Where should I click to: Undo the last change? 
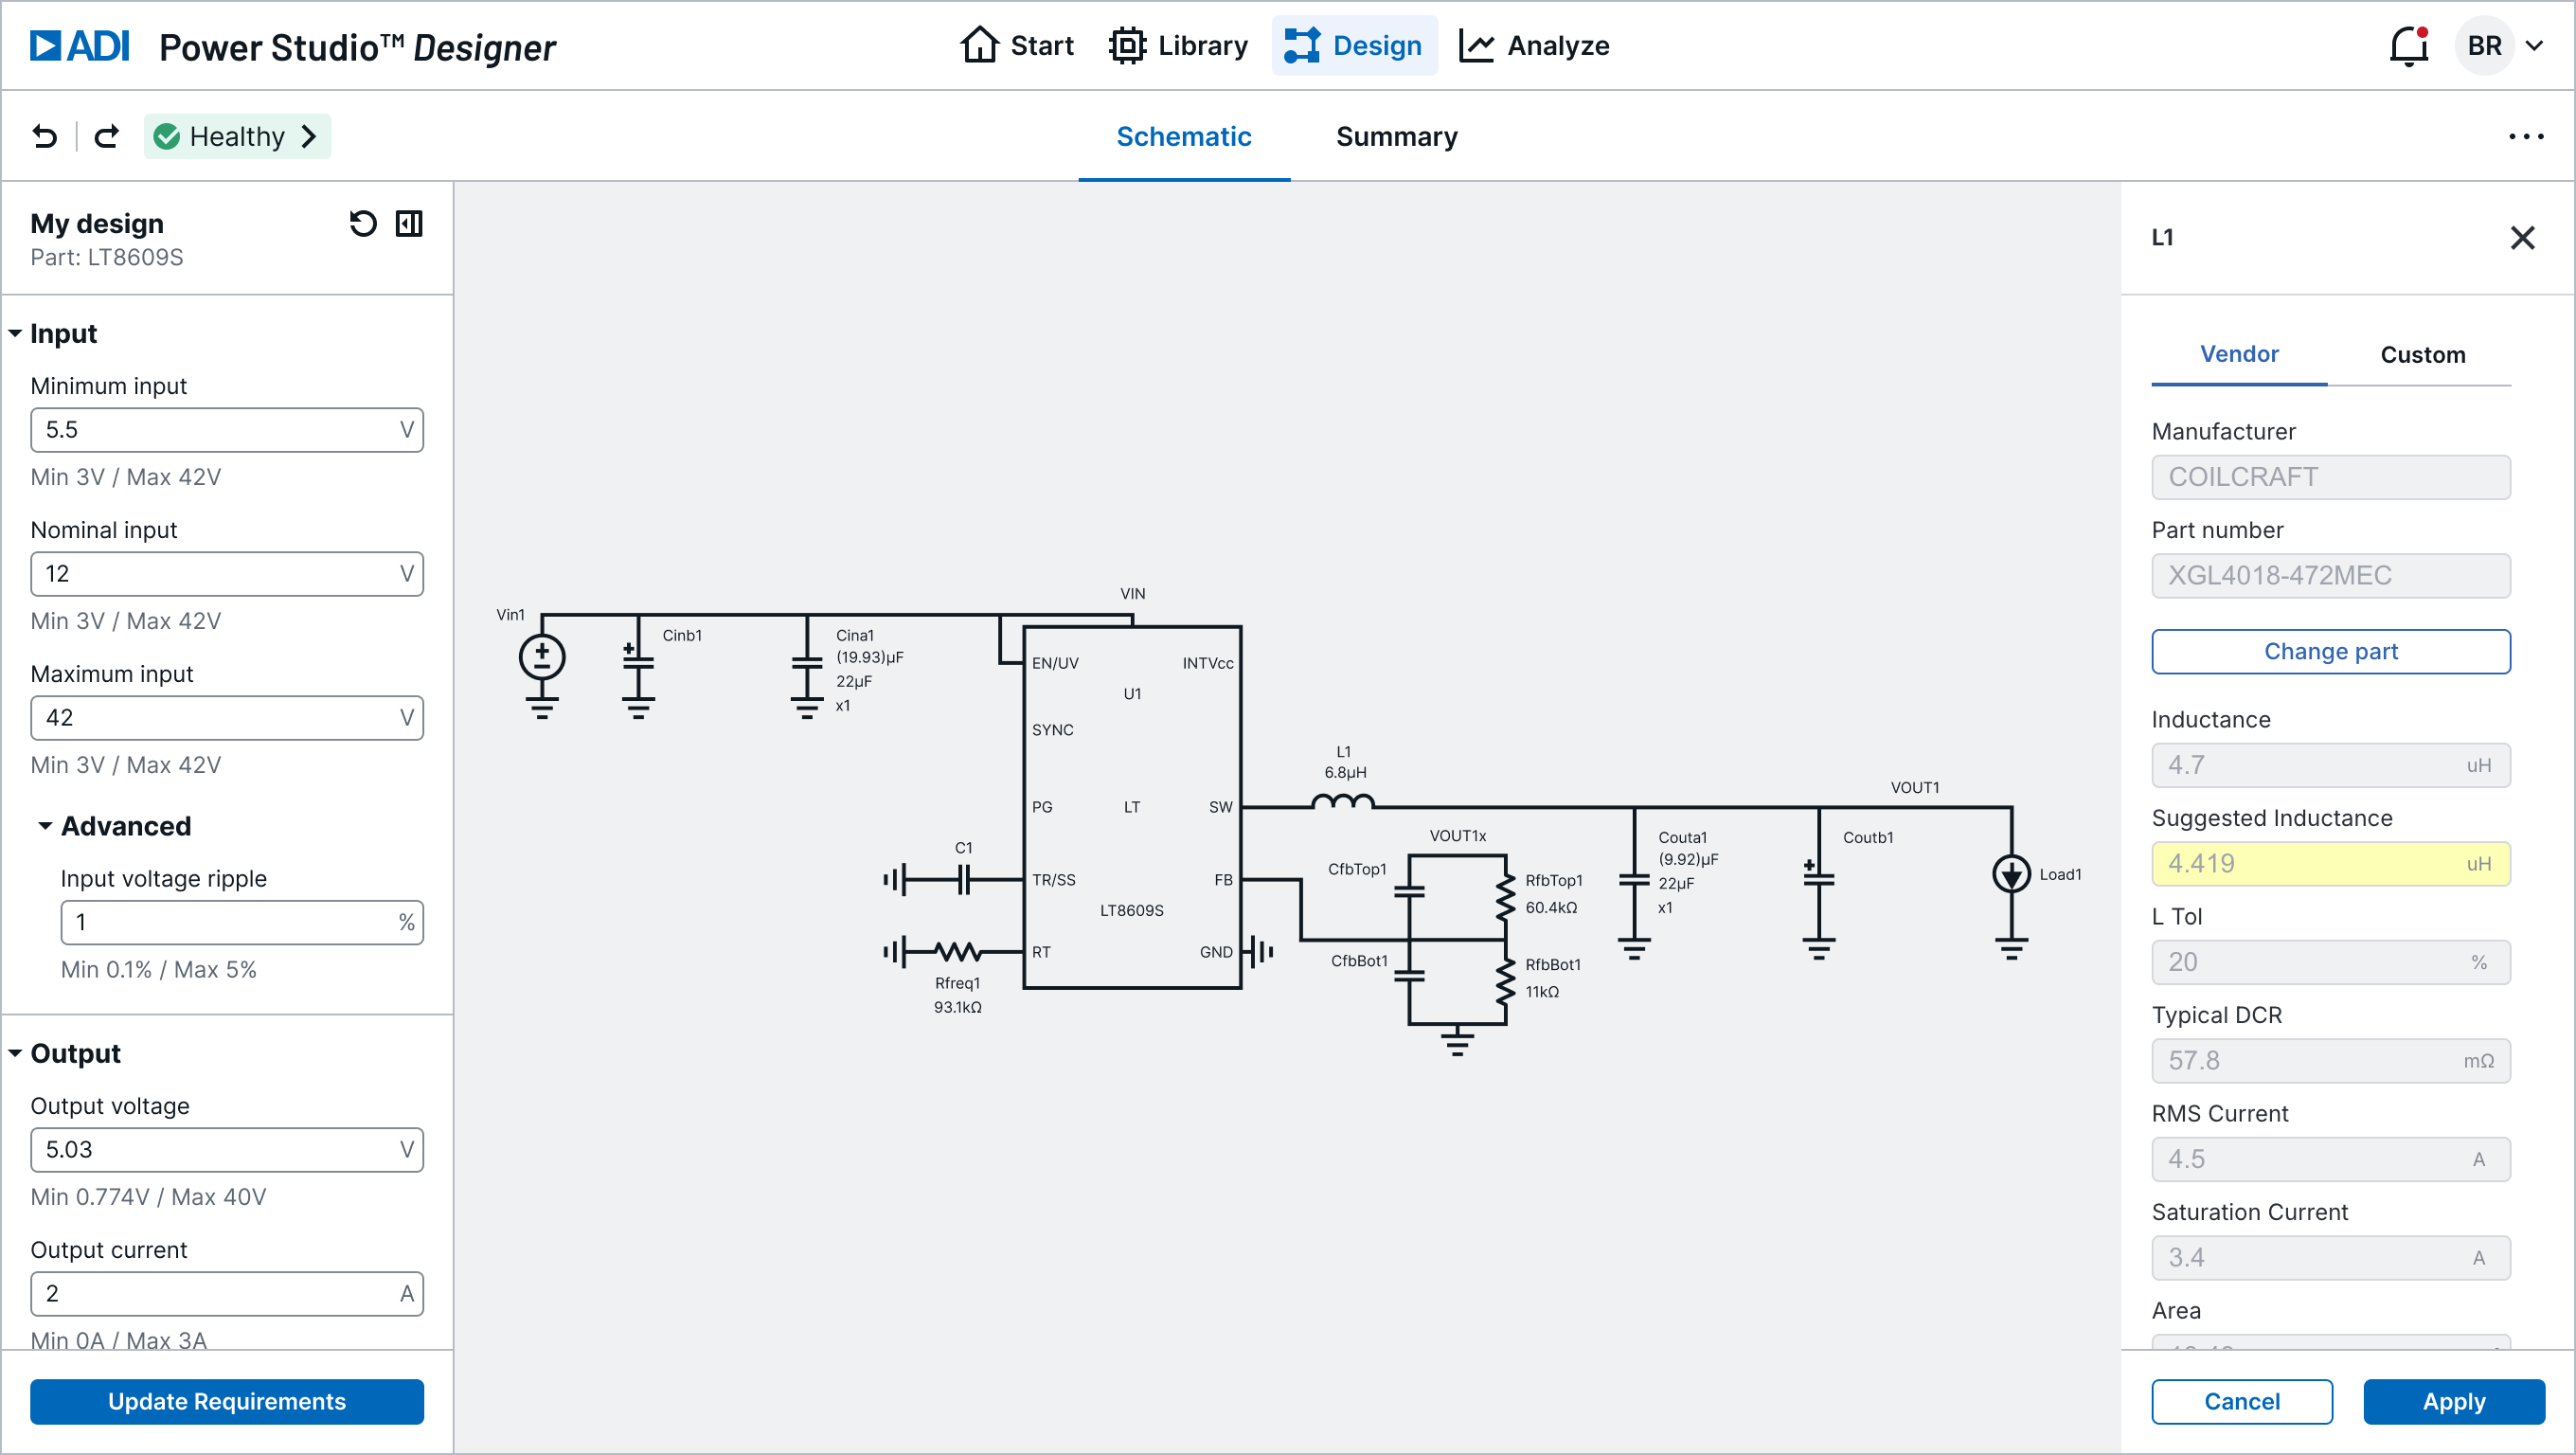tap(44, 136)
